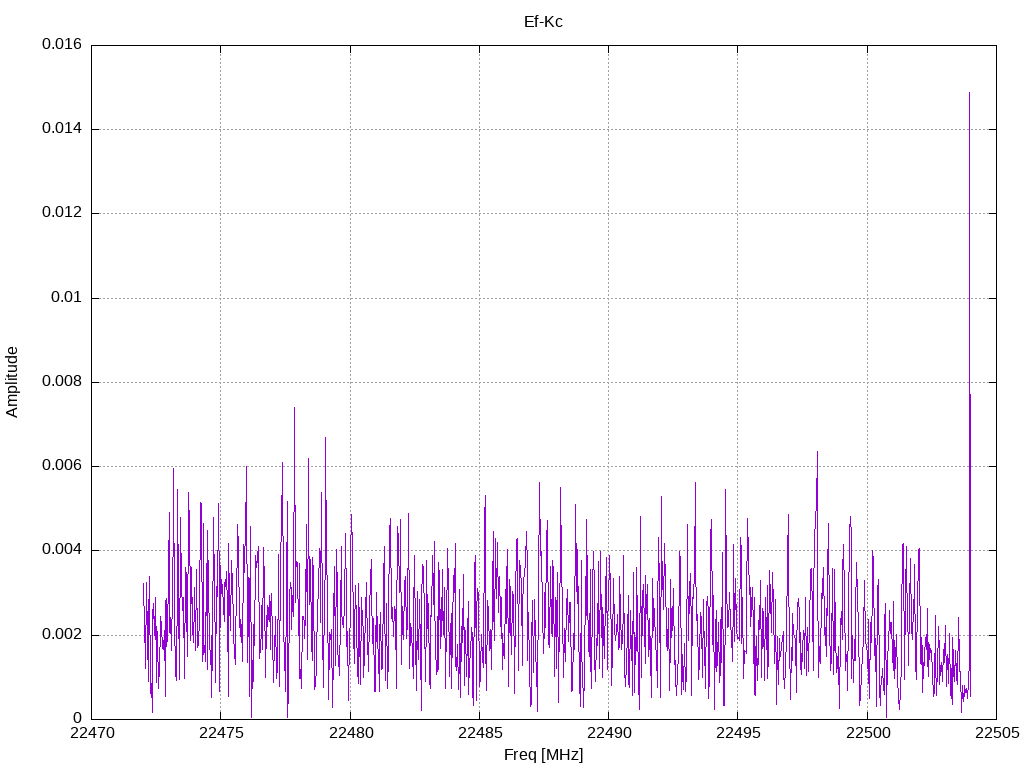Image resolution: width=1024 pixels, height=768 pixels.
Task: Click the 0.016 y-axis tick label
Action: tap(62, 45)
